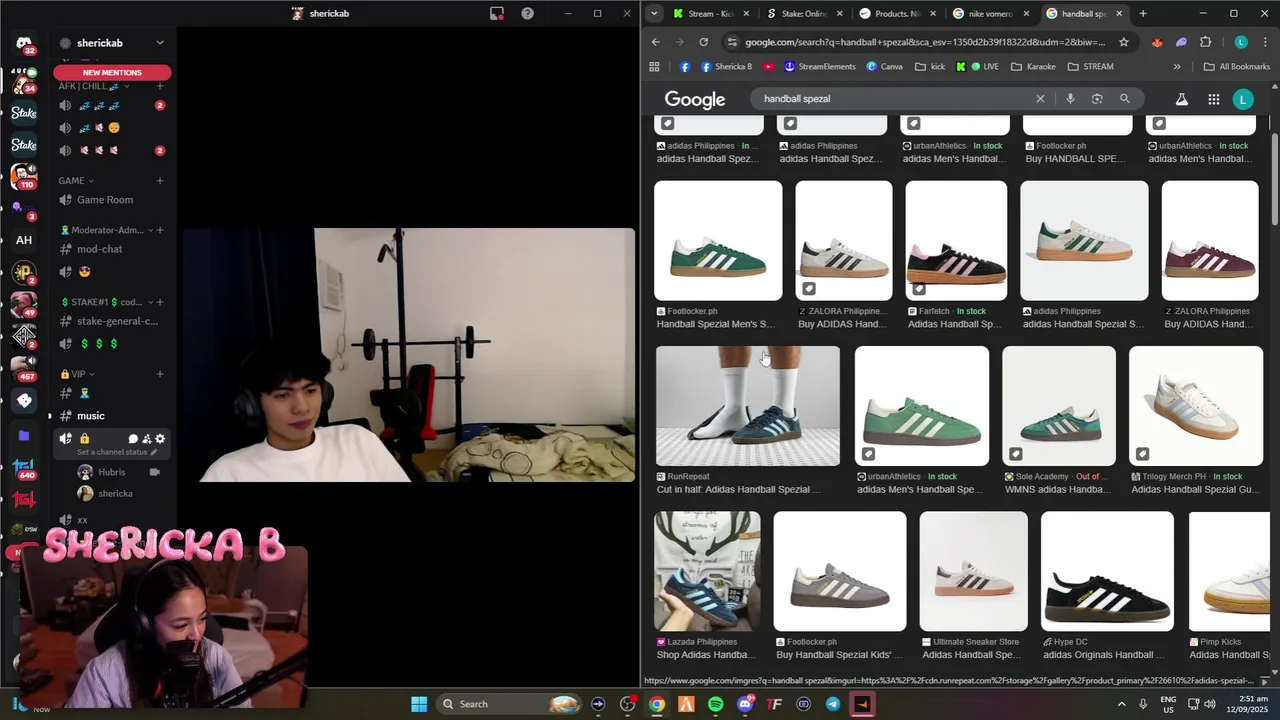
Task: Open MetaMask fox extension
Action: [1157, 42]
